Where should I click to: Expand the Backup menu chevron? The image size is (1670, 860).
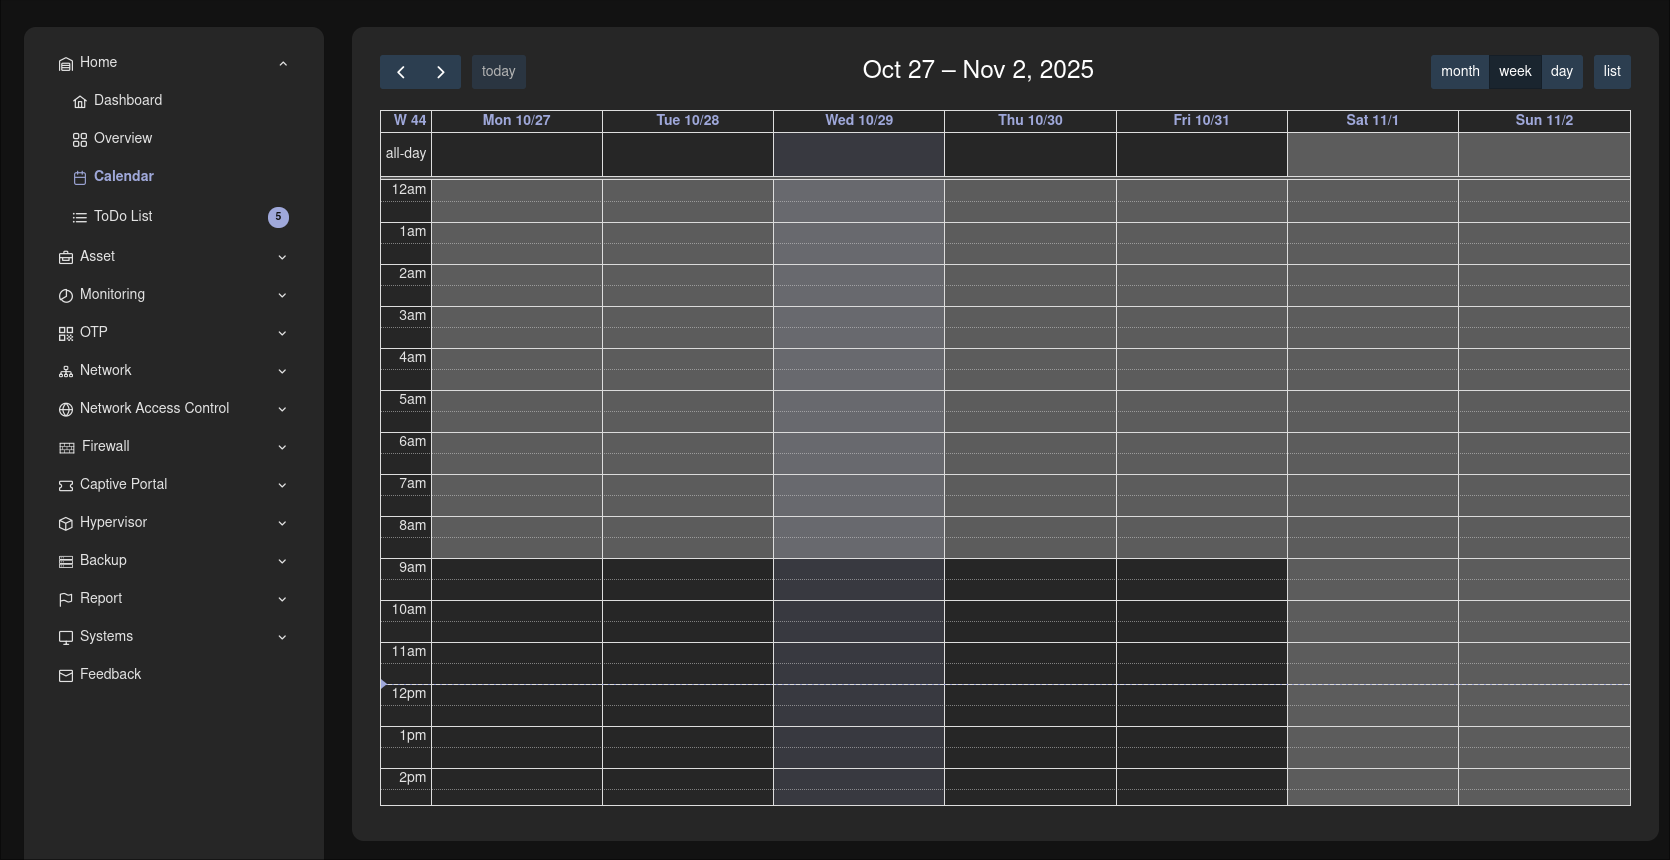[x=282, y=561]
